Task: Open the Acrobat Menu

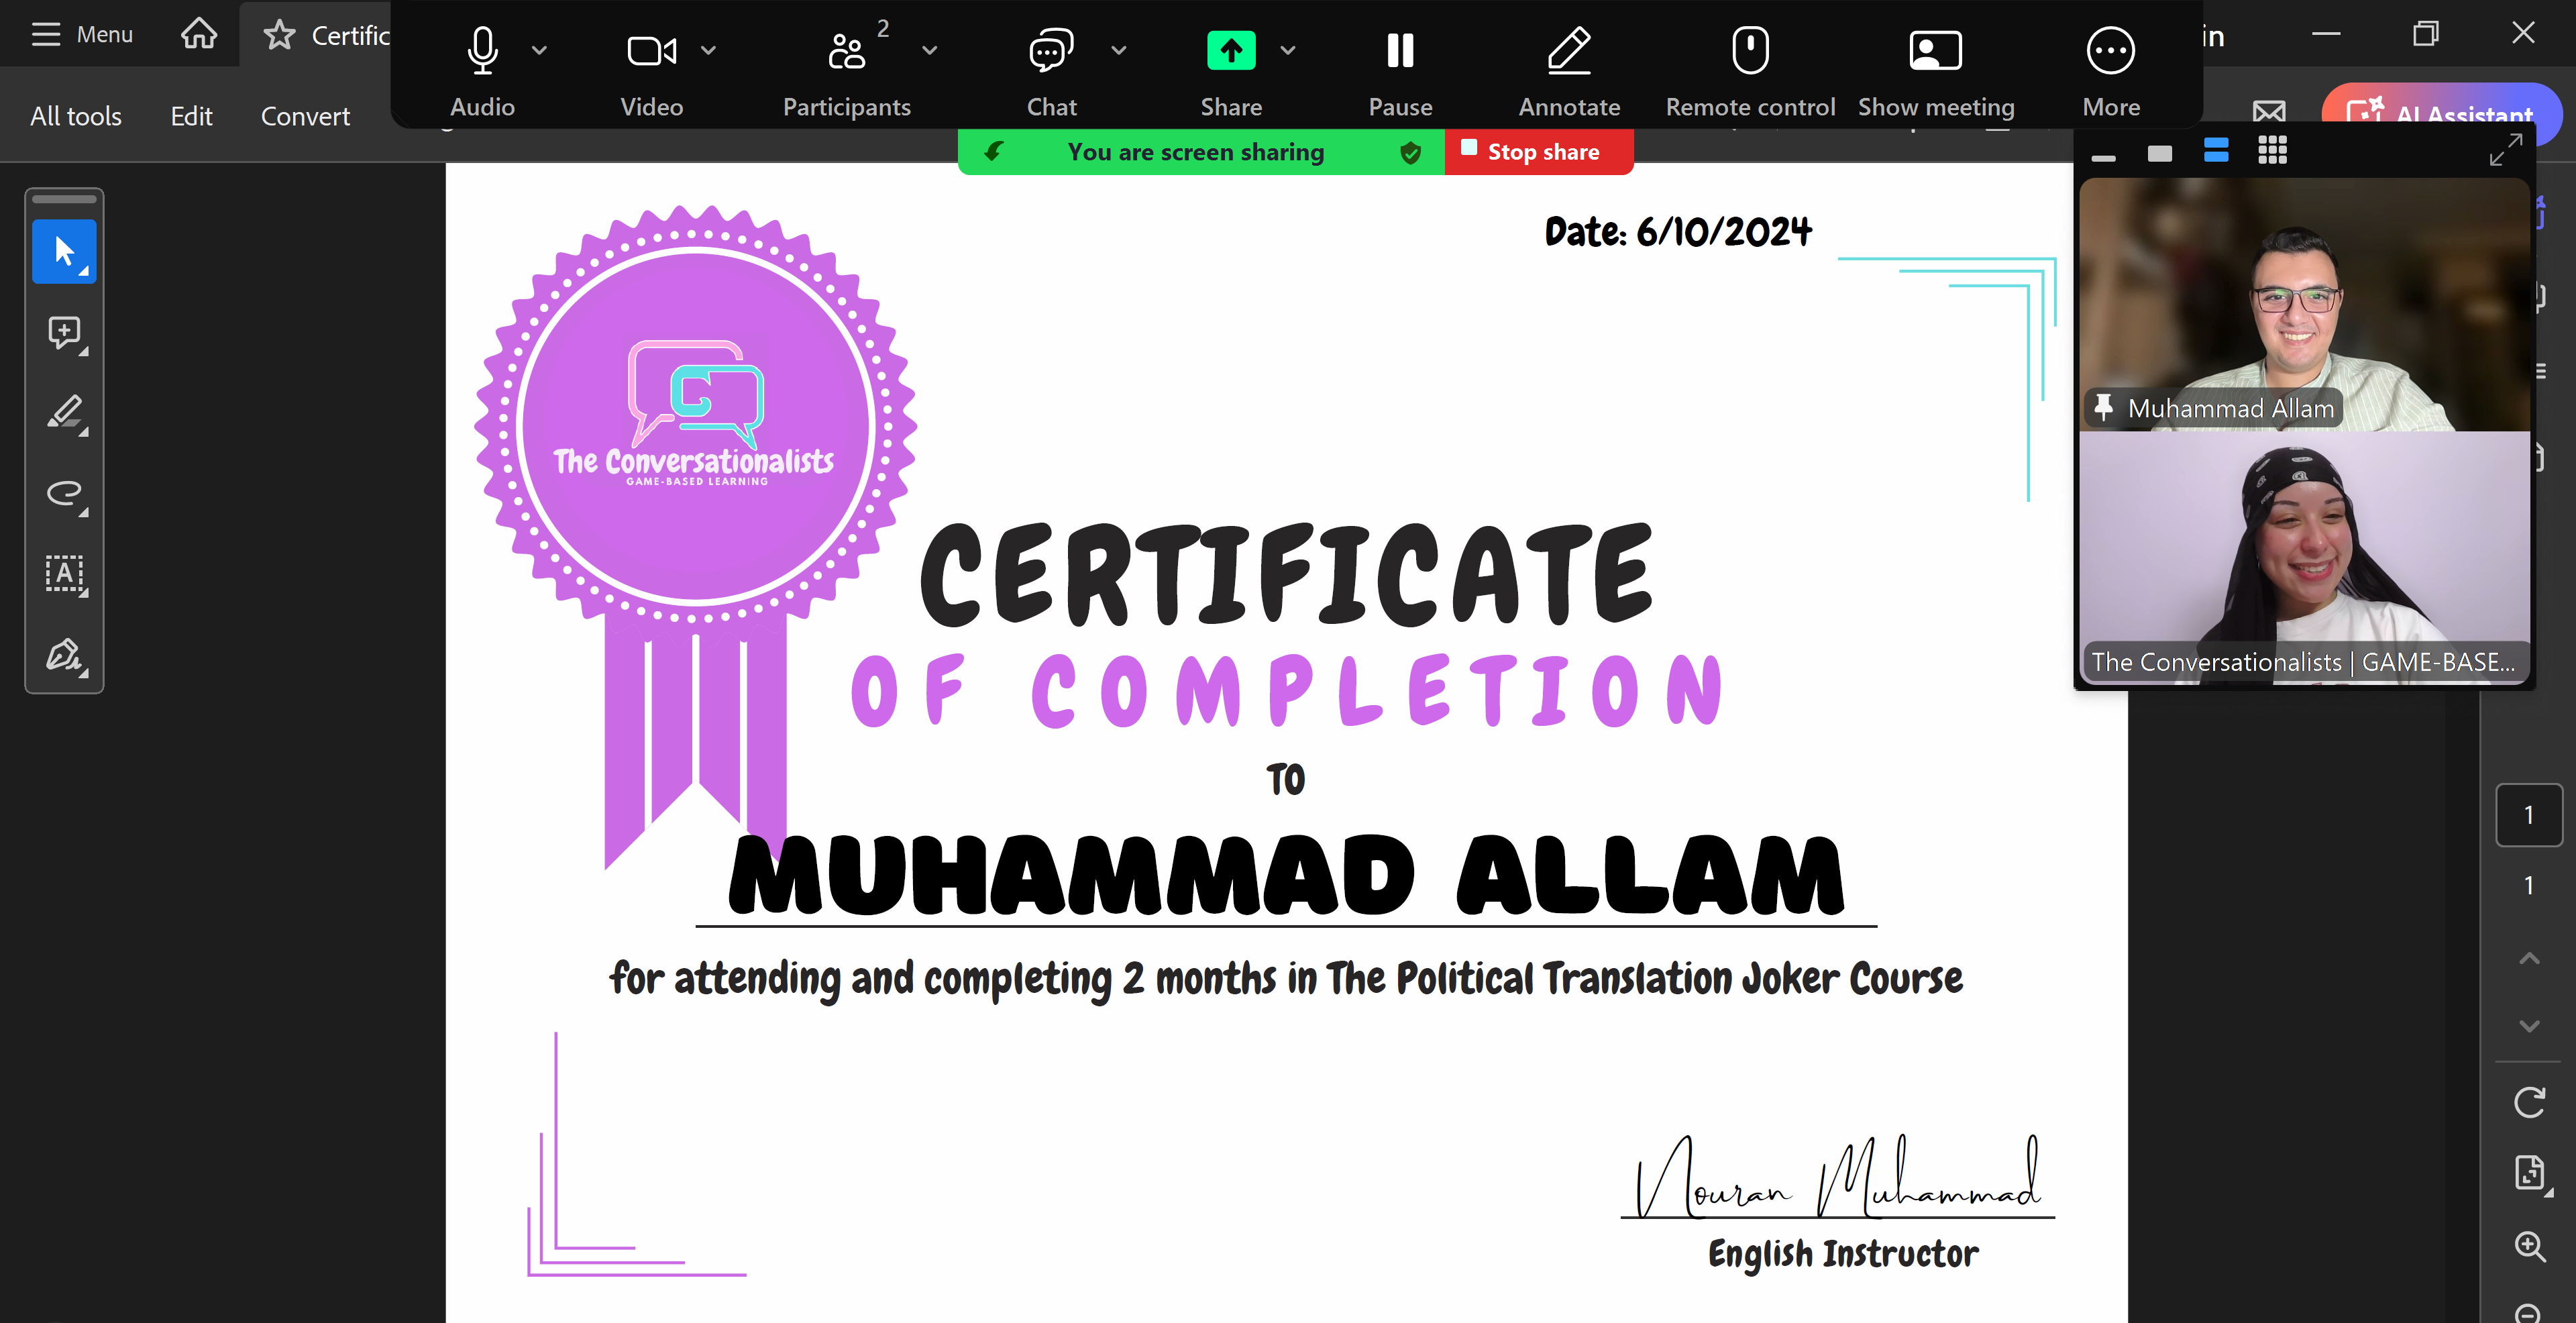Action: click(82, 34)
